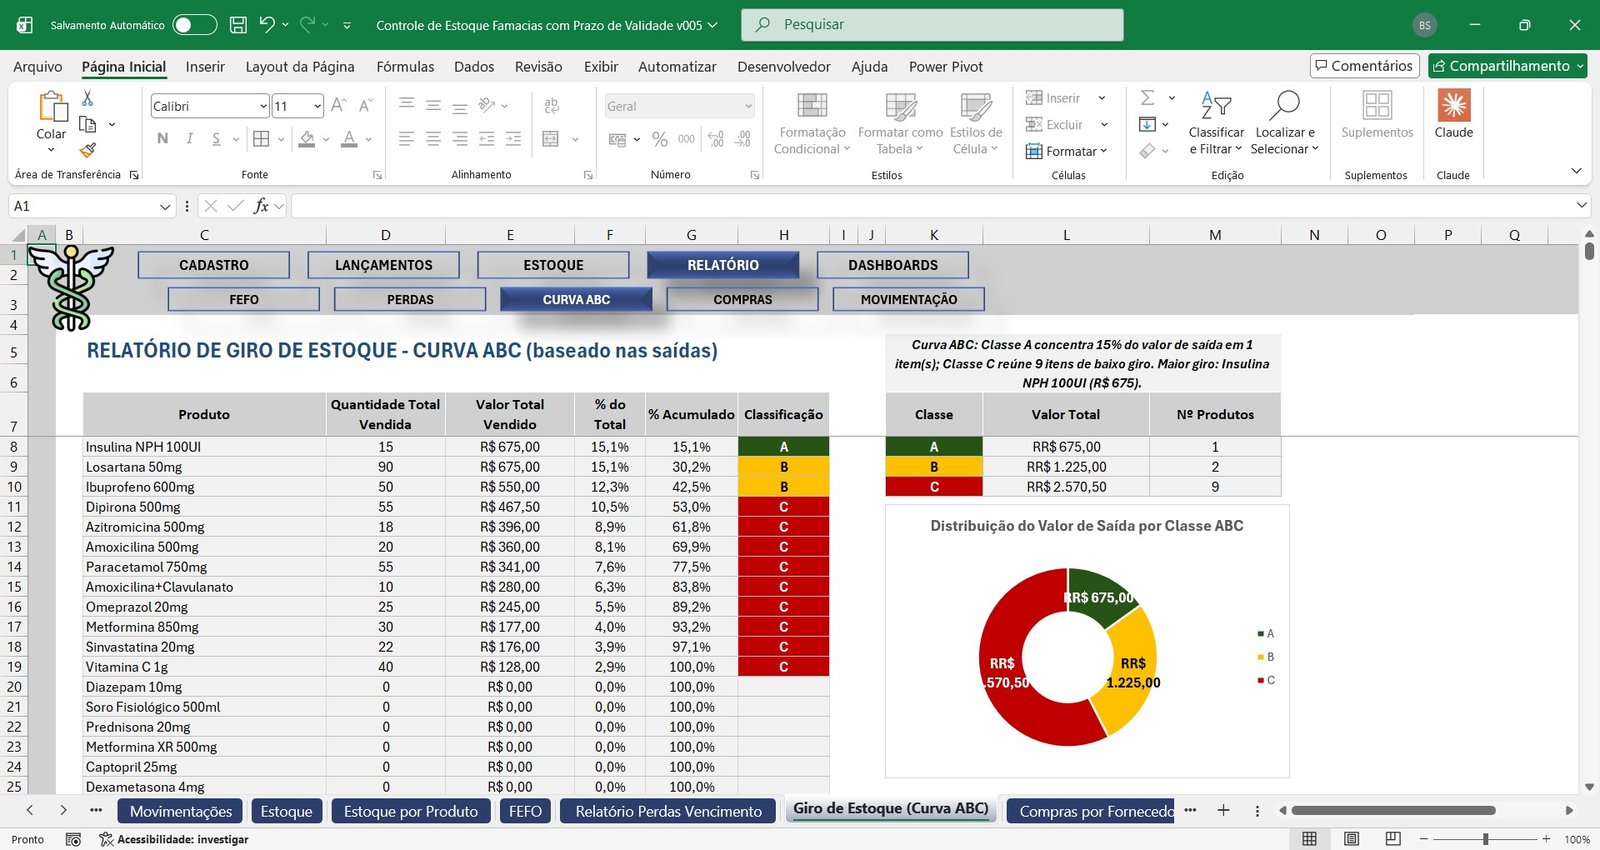Image resolution: width=1600 pixels, height=850 pixels.
Task: Toggle underline (S) formatting
Action: click(x=216, y=139)
